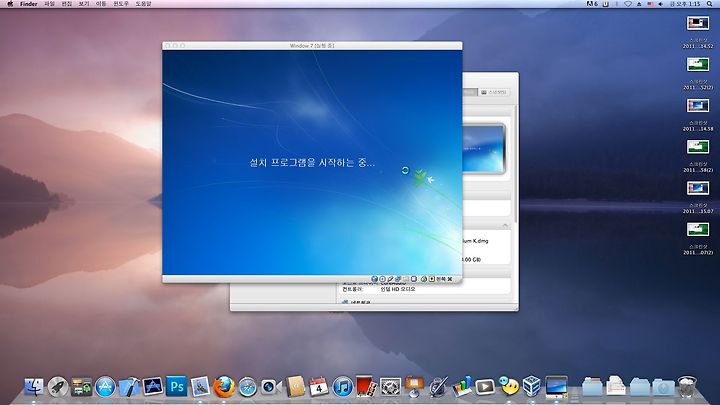This screenshot has width=720, height=405.
Task: Click the green mouse integration icon in VM status bar
Action: (424, 279)
